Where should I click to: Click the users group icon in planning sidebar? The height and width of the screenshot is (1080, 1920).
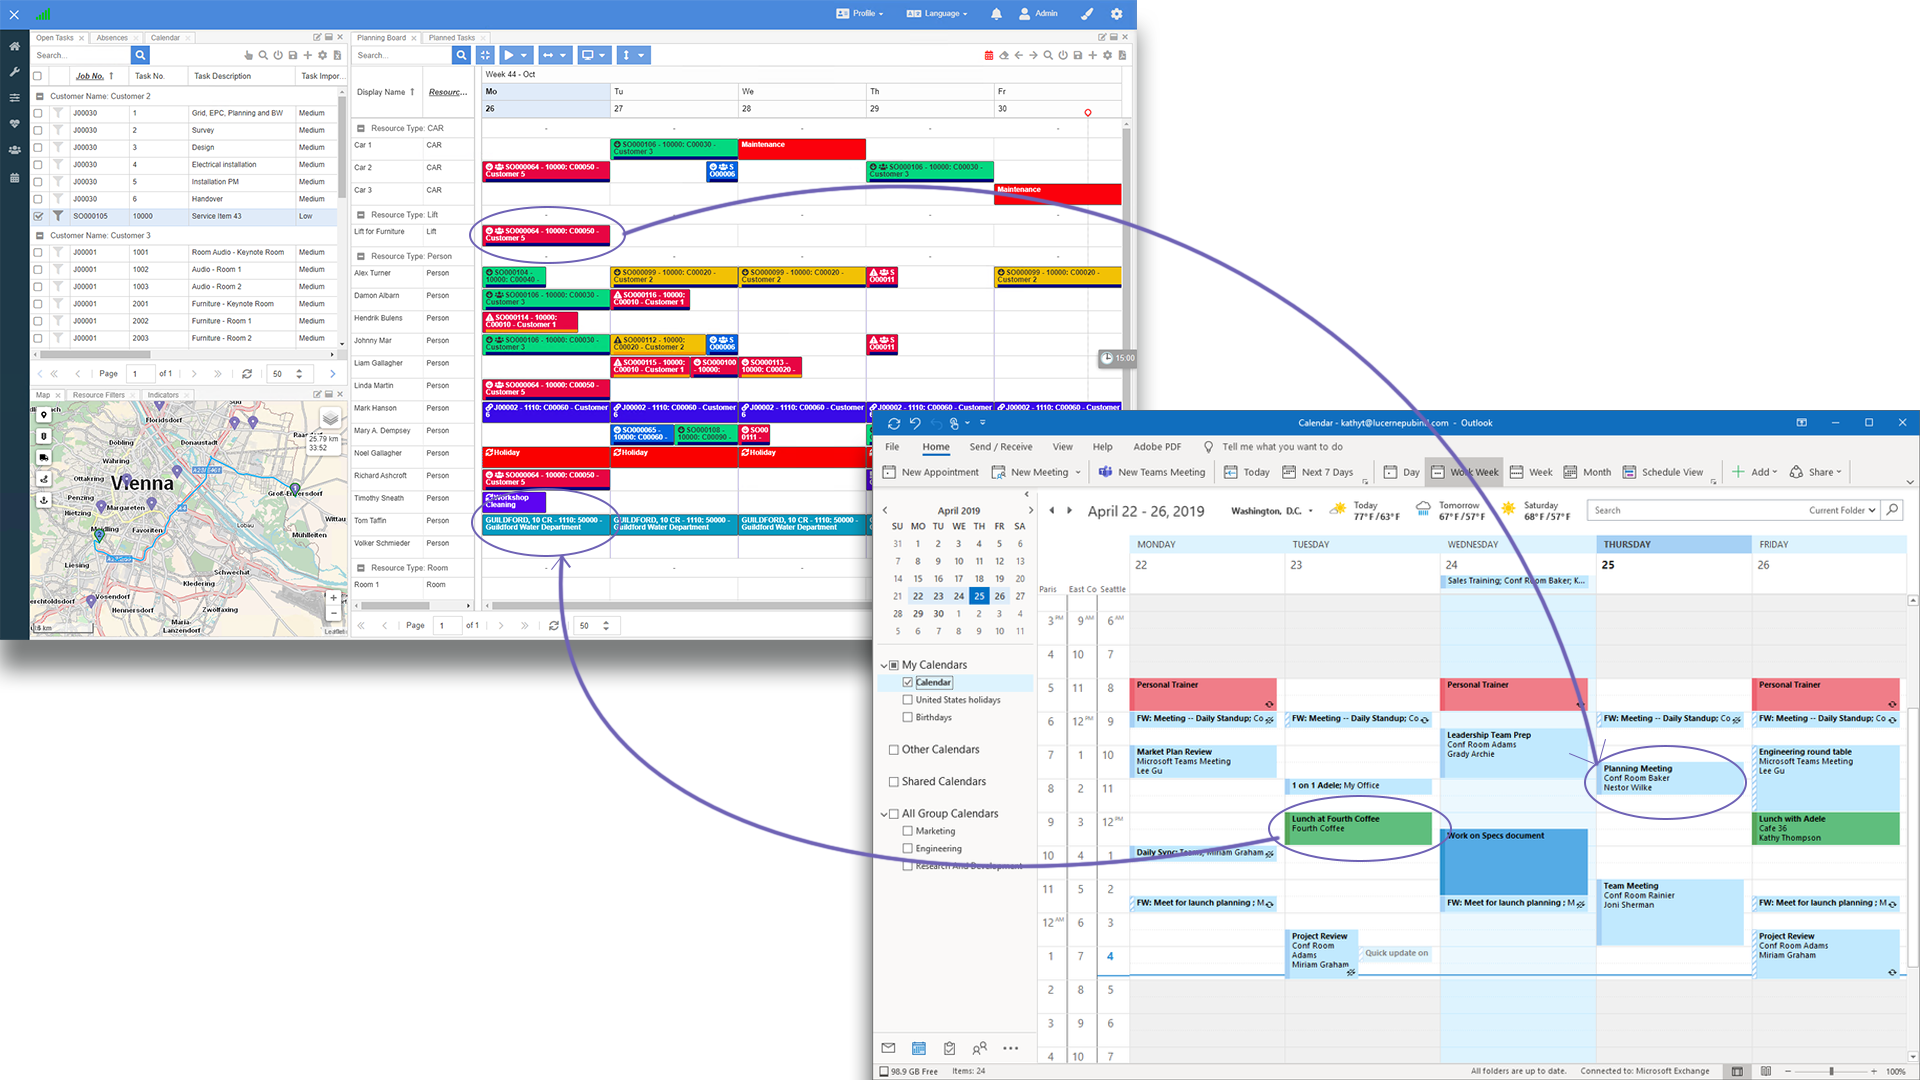pyautogui.click(x=14, y=150)
